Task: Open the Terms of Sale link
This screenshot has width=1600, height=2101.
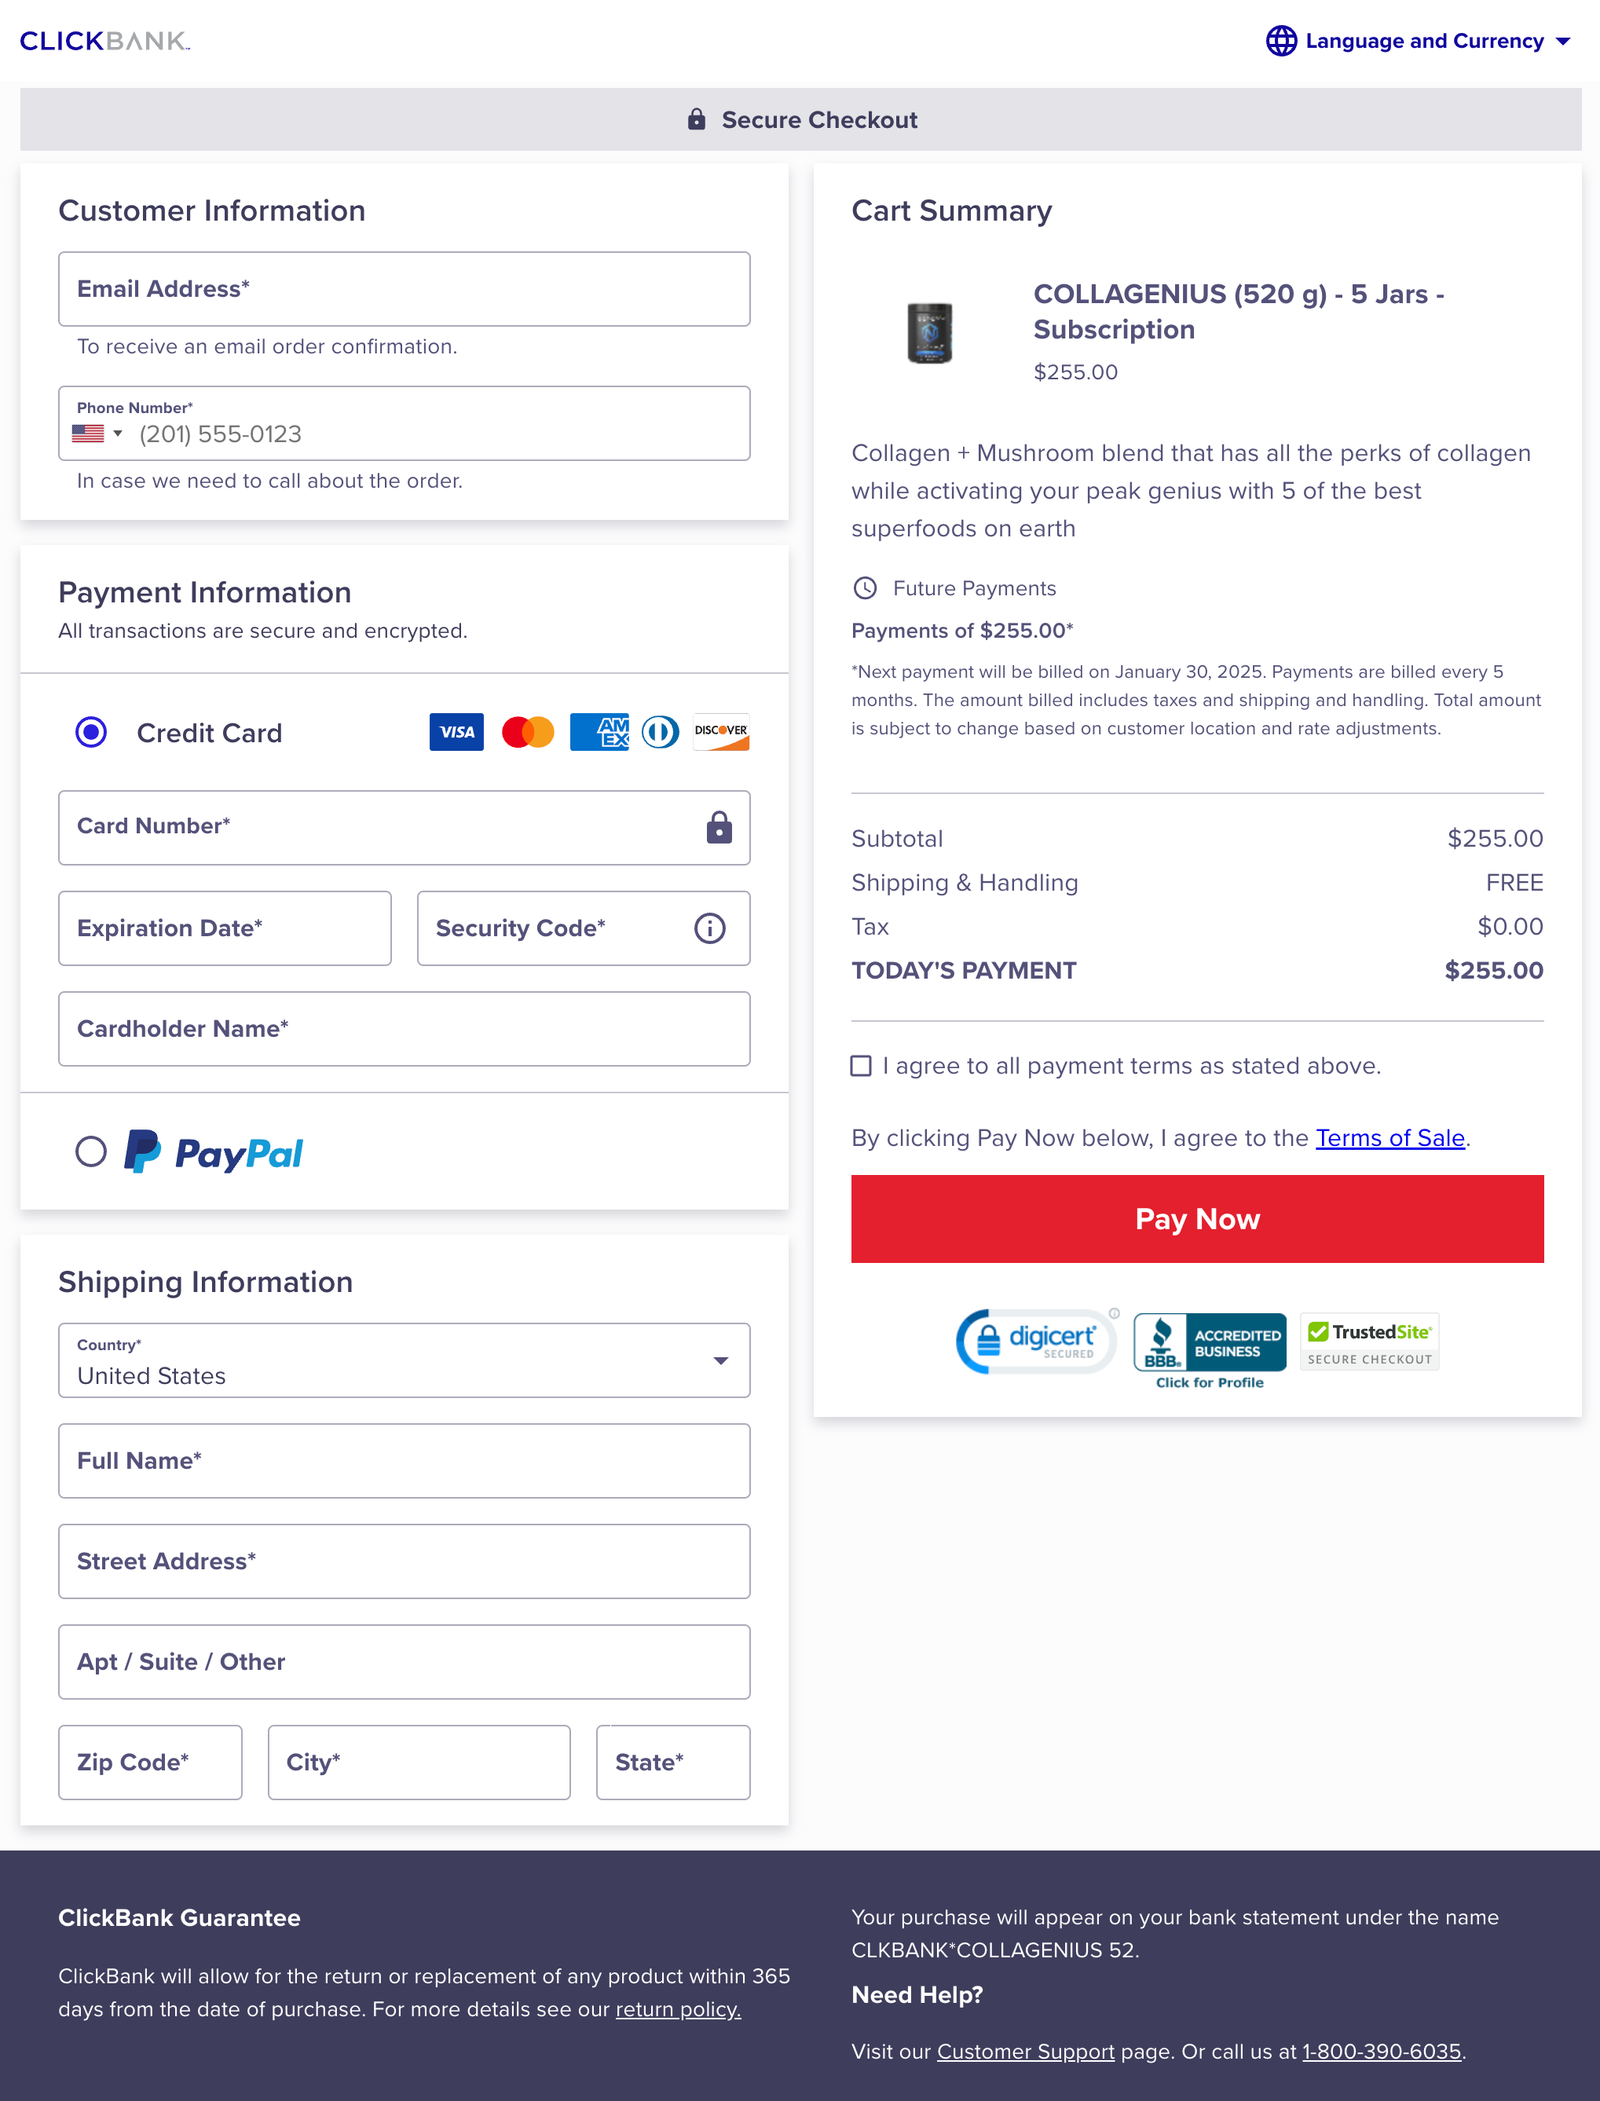Action: pos(1390,1138)
